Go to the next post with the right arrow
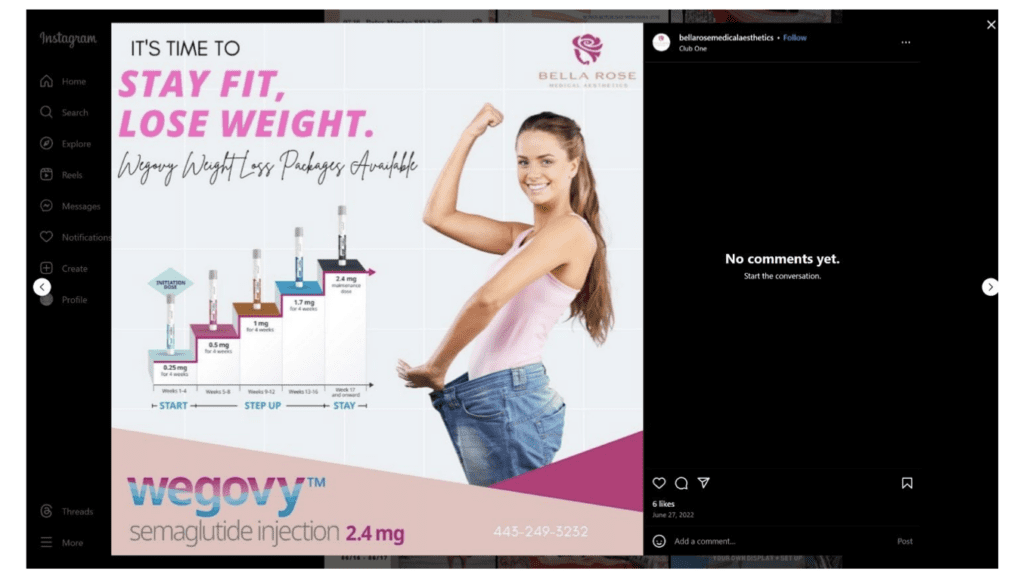Image resolution: width=1024 pixels, height=578 pixels. [x=990, y=287]
